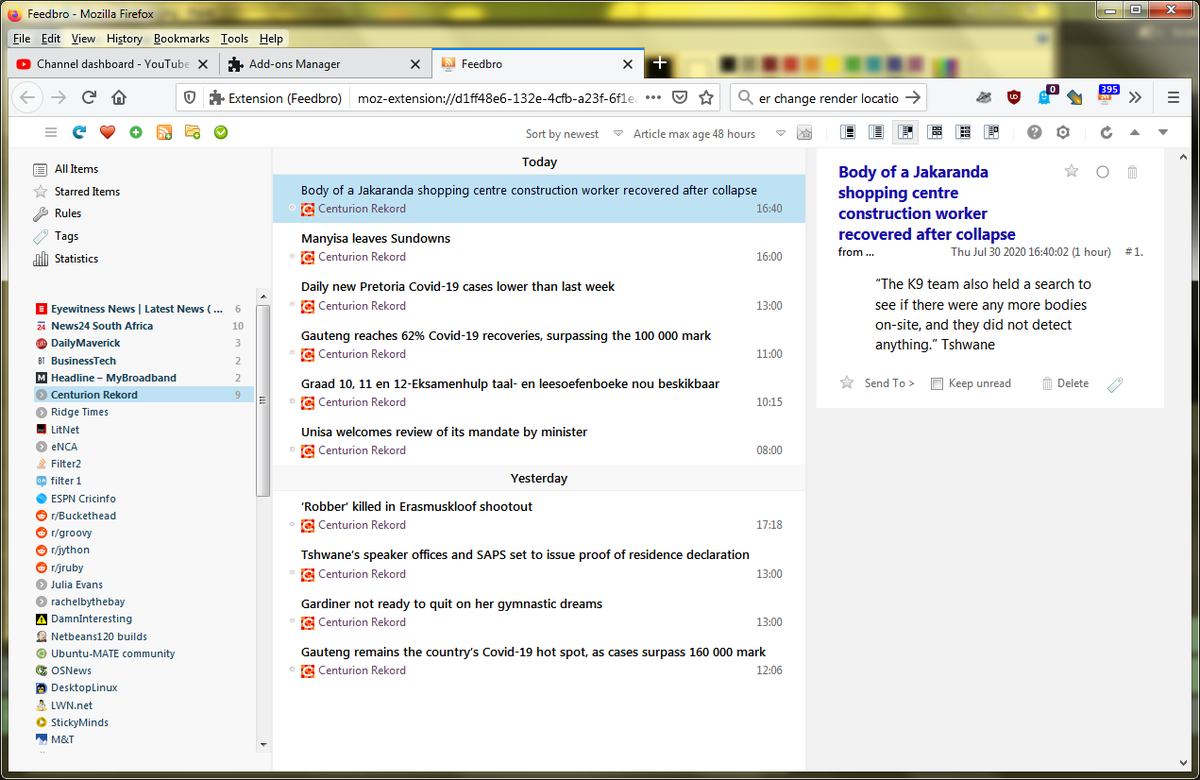Switch to the sixth view mode icon
The image size is (1200, 780).
pyautogui.click(x=992, y=132)
